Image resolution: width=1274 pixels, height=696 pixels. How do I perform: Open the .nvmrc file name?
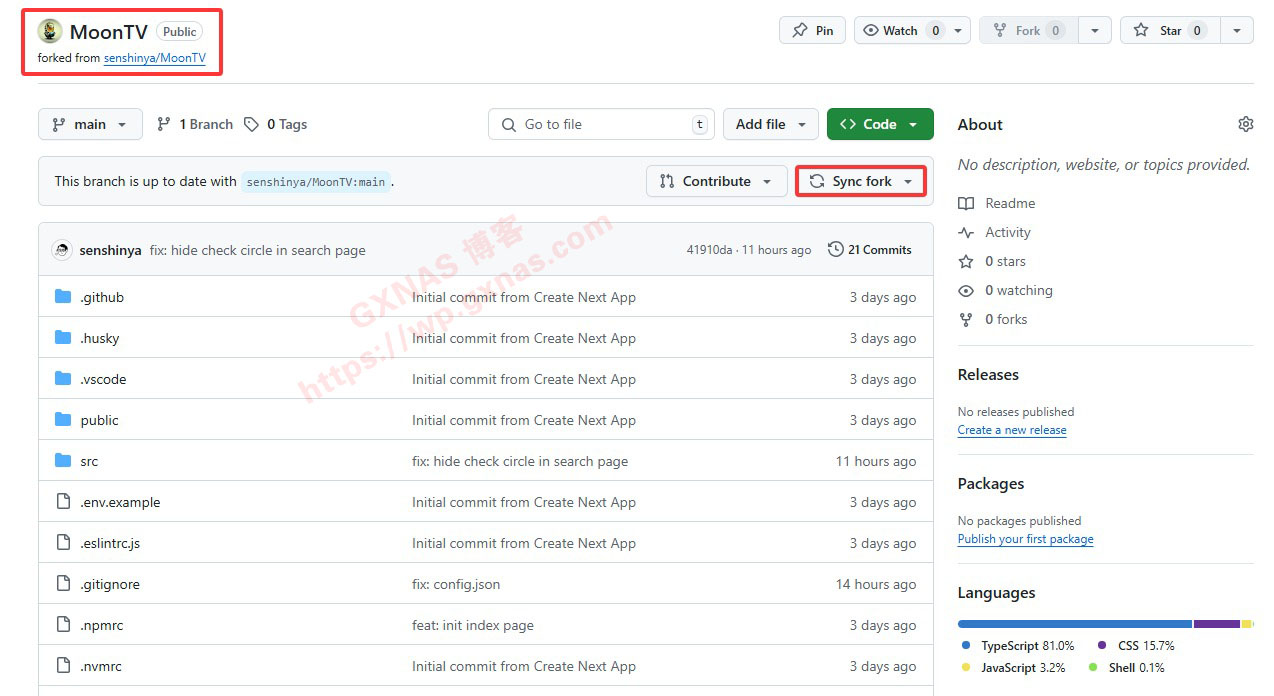[x=101, y=666]
